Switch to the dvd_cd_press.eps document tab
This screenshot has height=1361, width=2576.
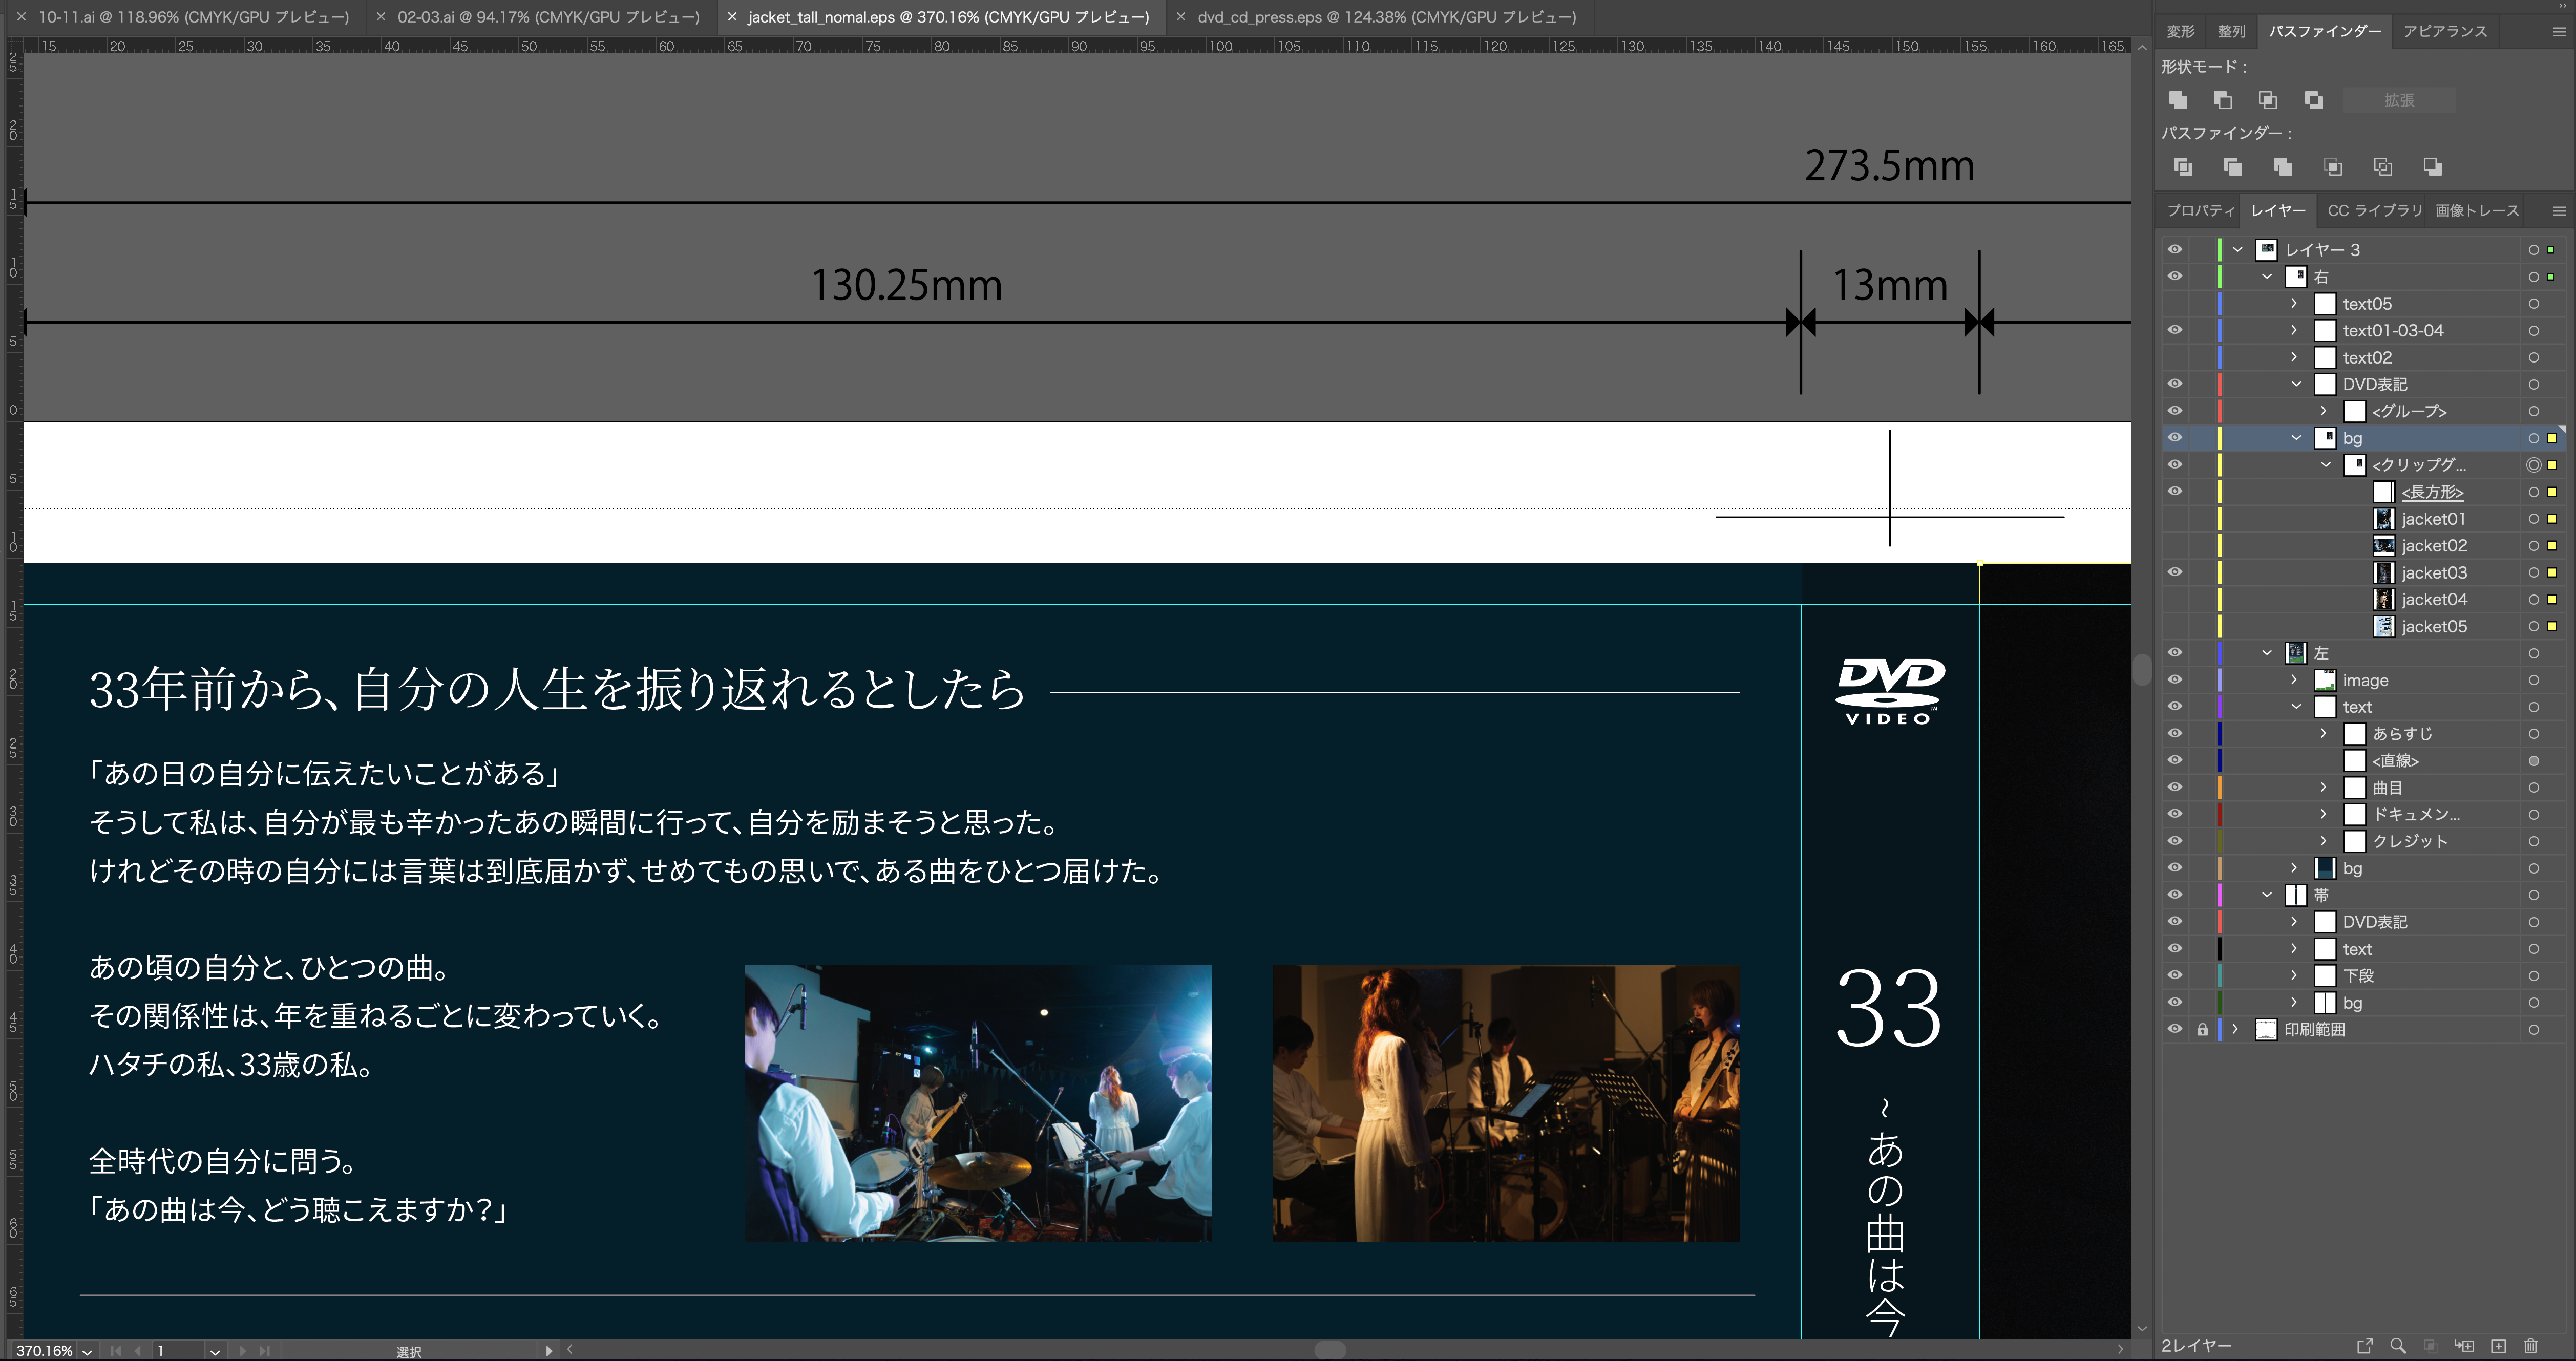click(x=1386, y=17)
